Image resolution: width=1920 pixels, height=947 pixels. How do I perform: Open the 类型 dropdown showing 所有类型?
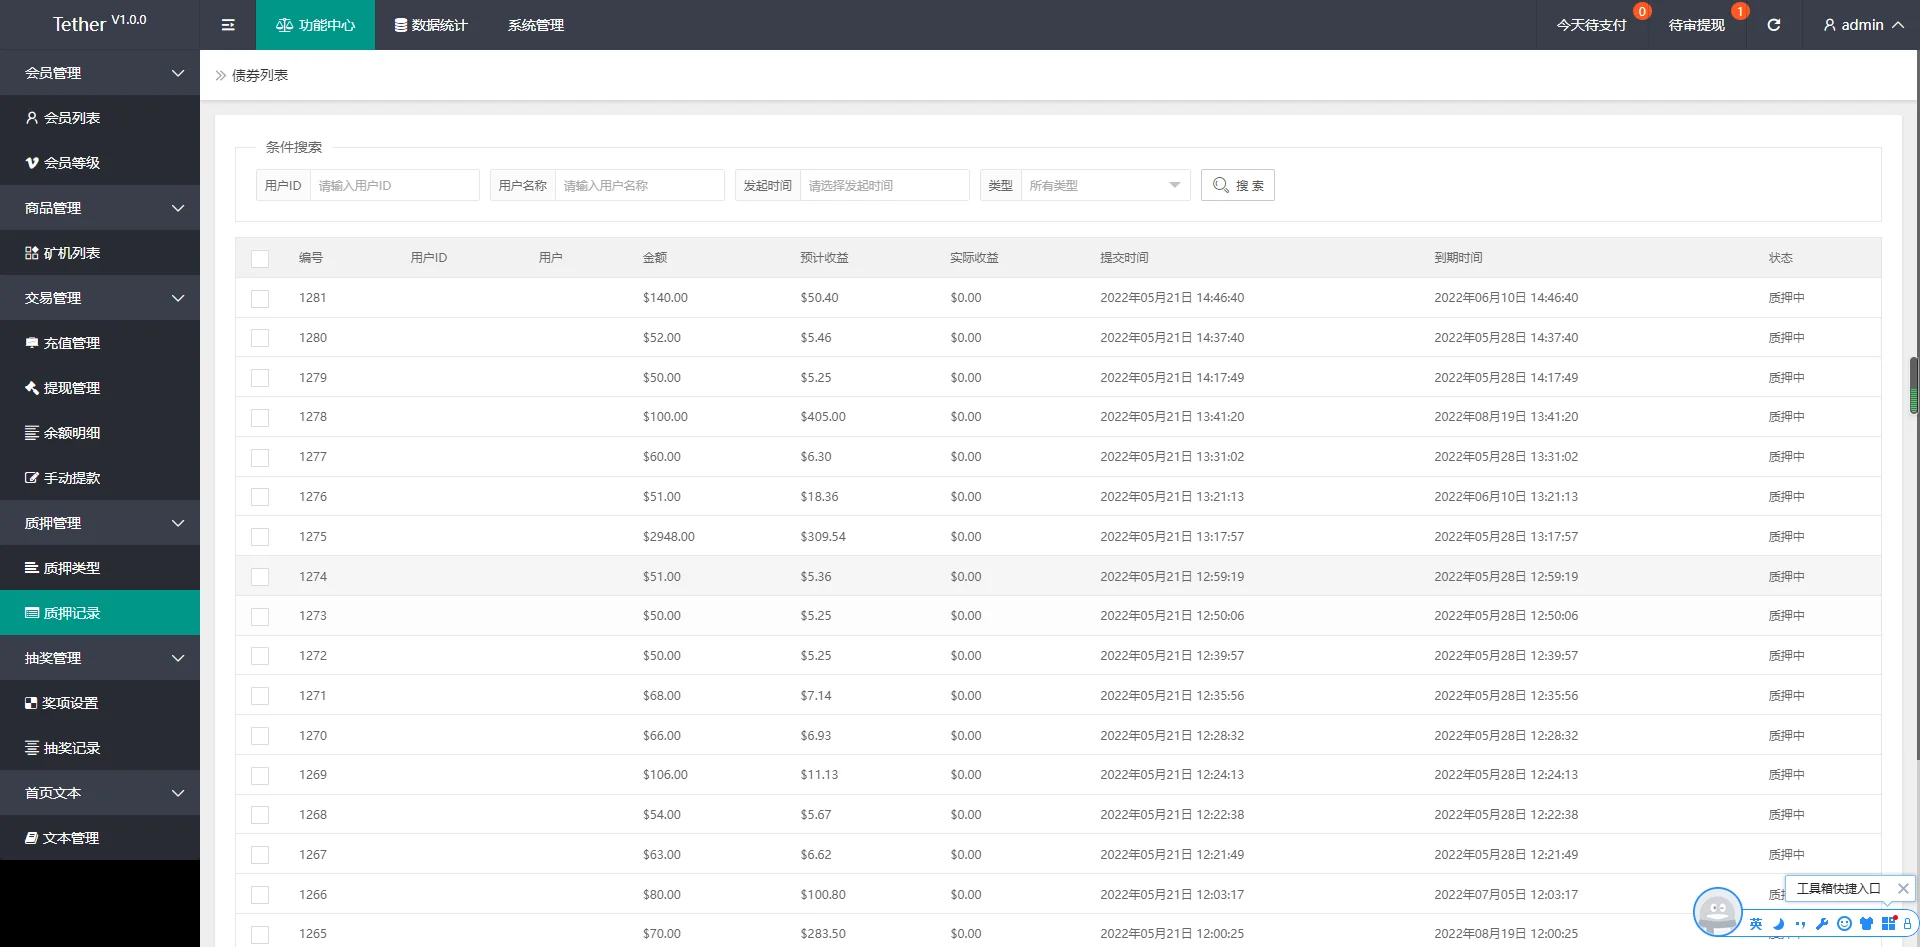pos(1104,185)
